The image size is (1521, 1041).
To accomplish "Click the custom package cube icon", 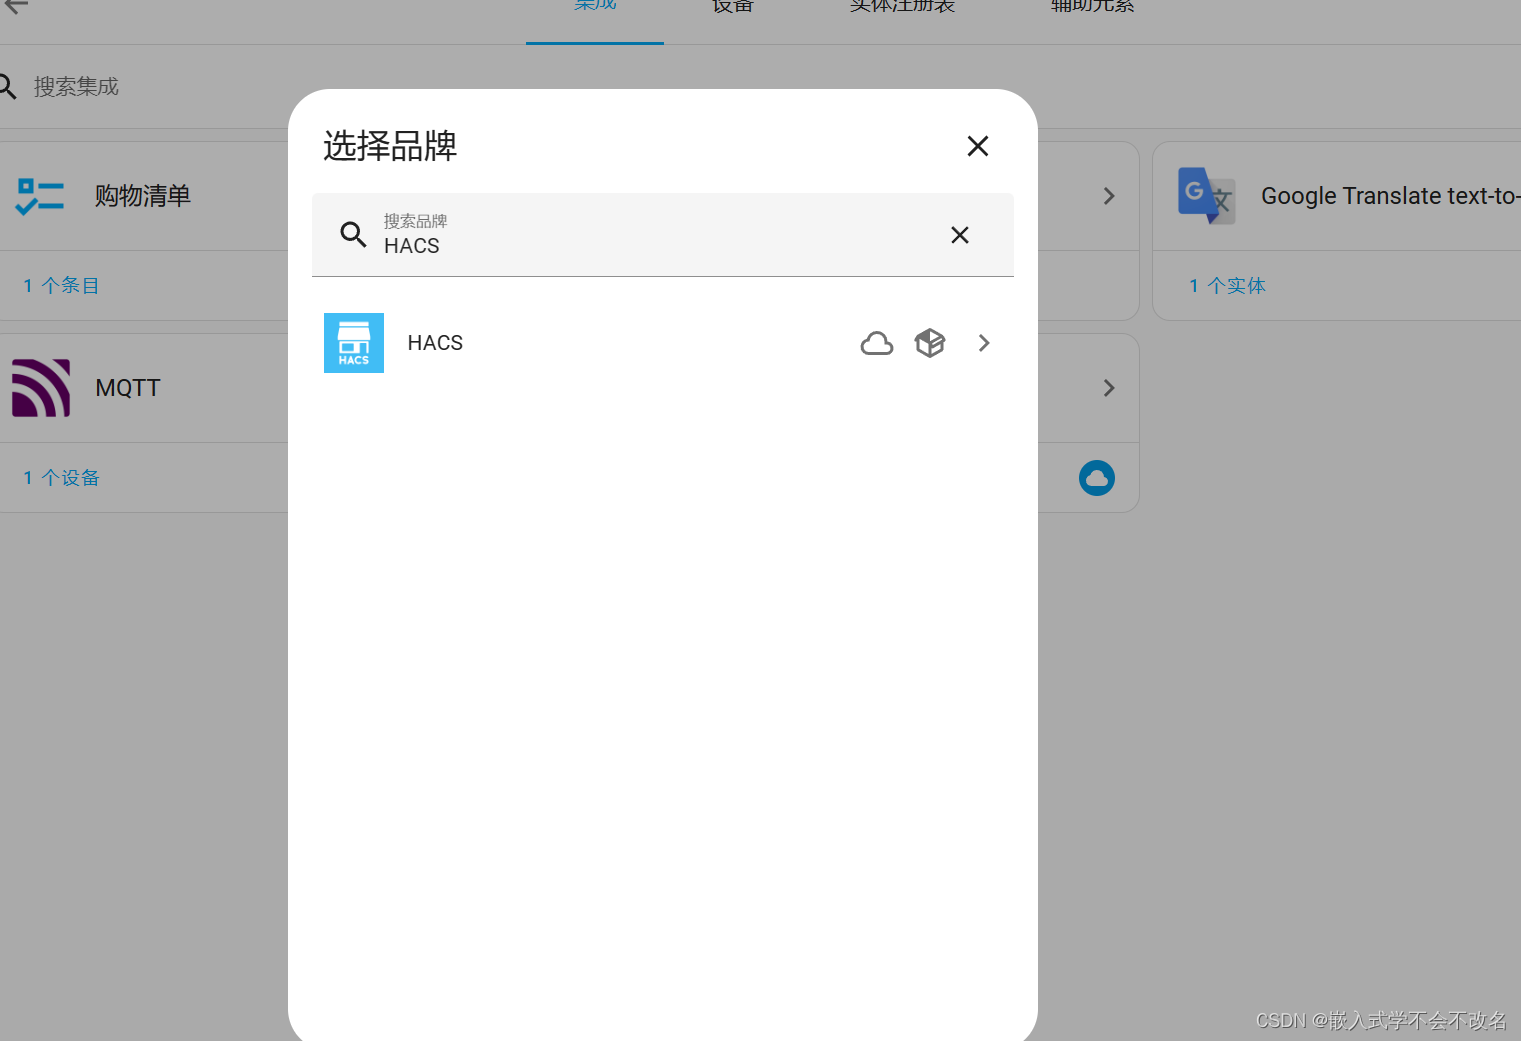I will tap(930, 343).
